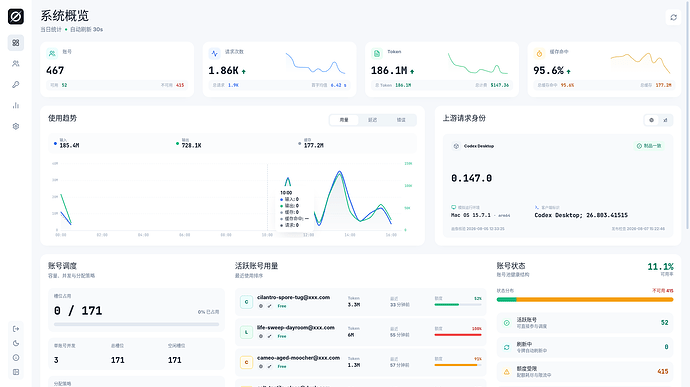
Task: Open the settings gear in sidebar
Action: click(x=16, y=126)
